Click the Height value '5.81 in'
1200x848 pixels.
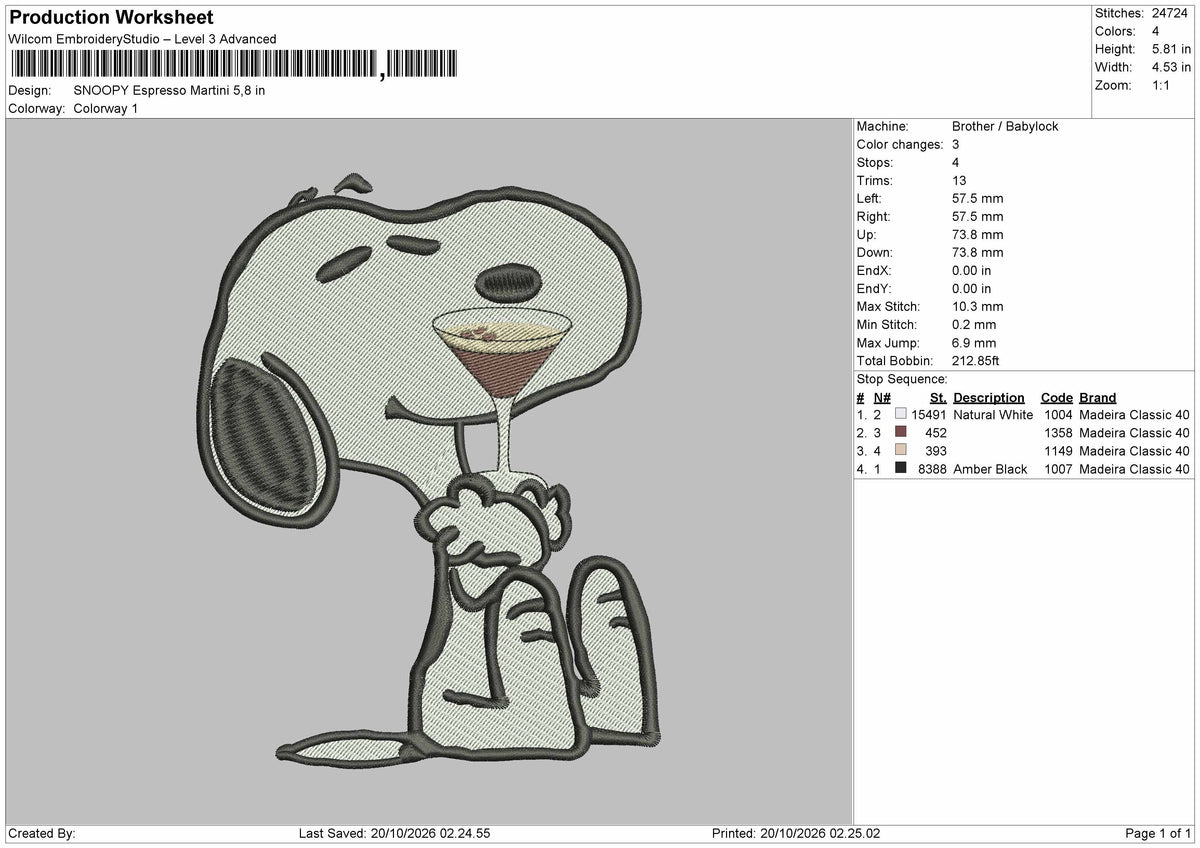click(1171, 49)
